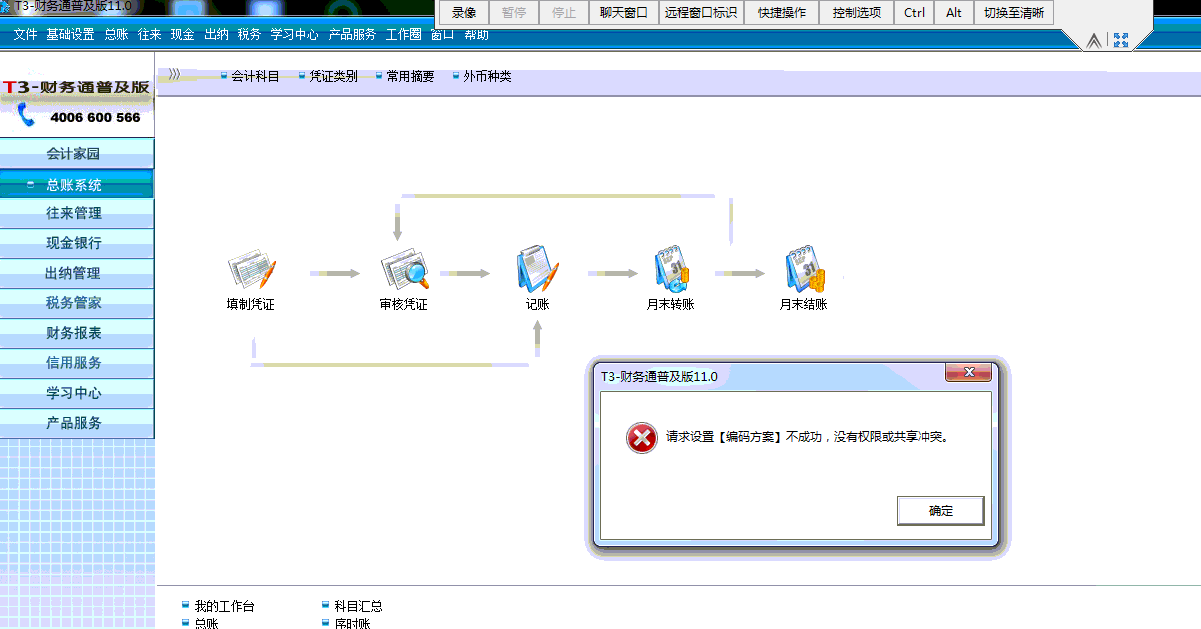Click 切换至清晰 on remote toolbar
1201x629 pixels.
[x=1014, y=13]
